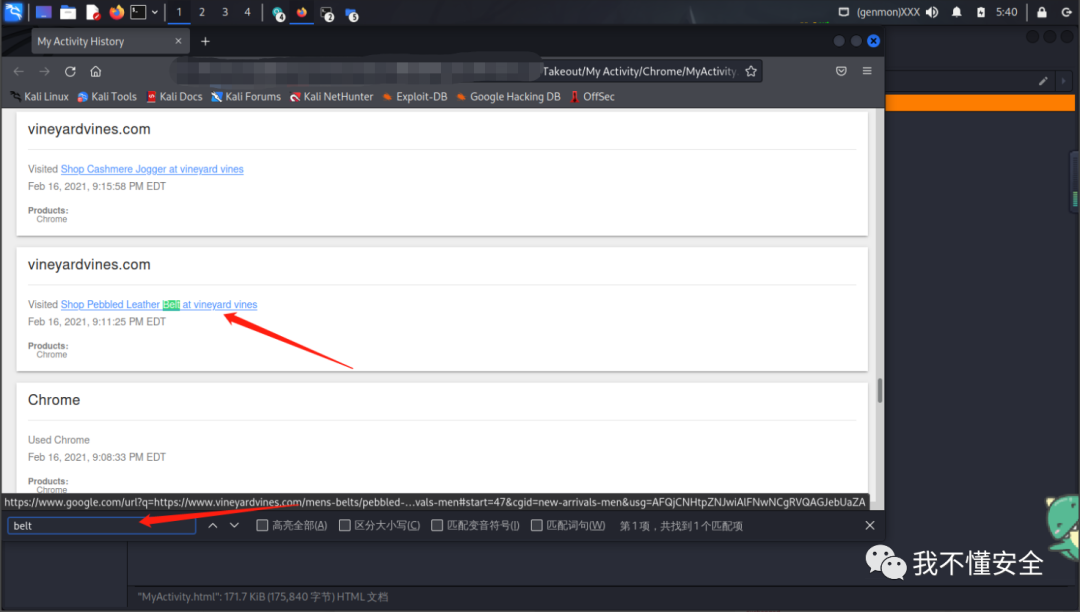Open the Kali applications menu icon

coord(13,12)
